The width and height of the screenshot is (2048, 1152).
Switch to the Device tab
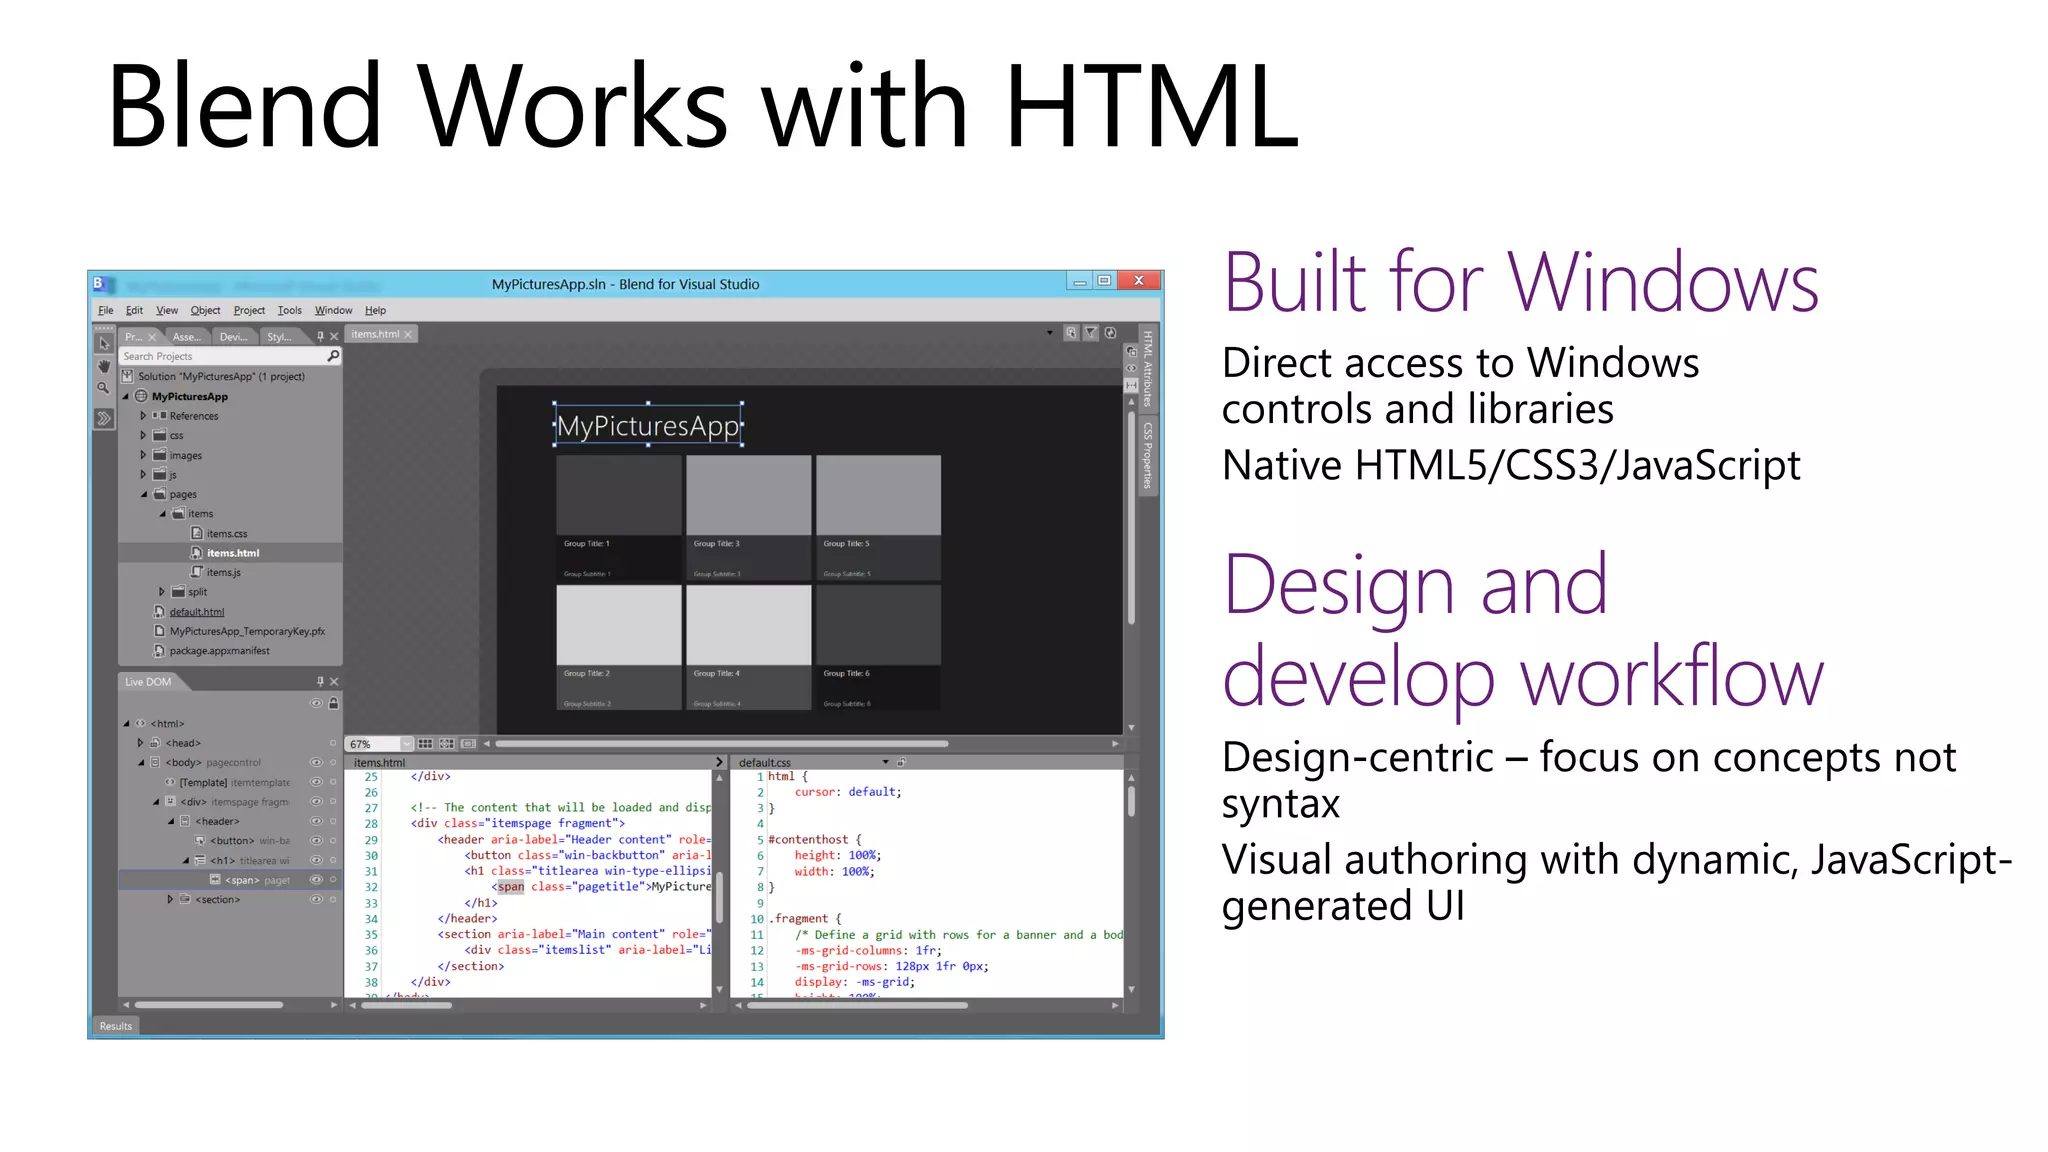click(233, 337)
